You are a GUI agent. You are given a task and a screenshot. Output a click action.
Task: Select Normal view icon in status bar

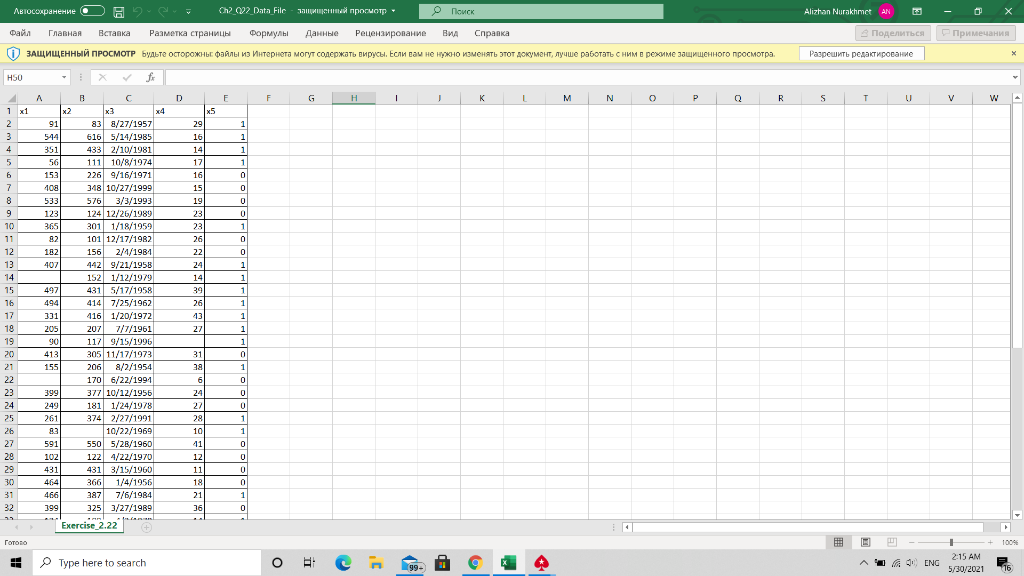point(839,542)
